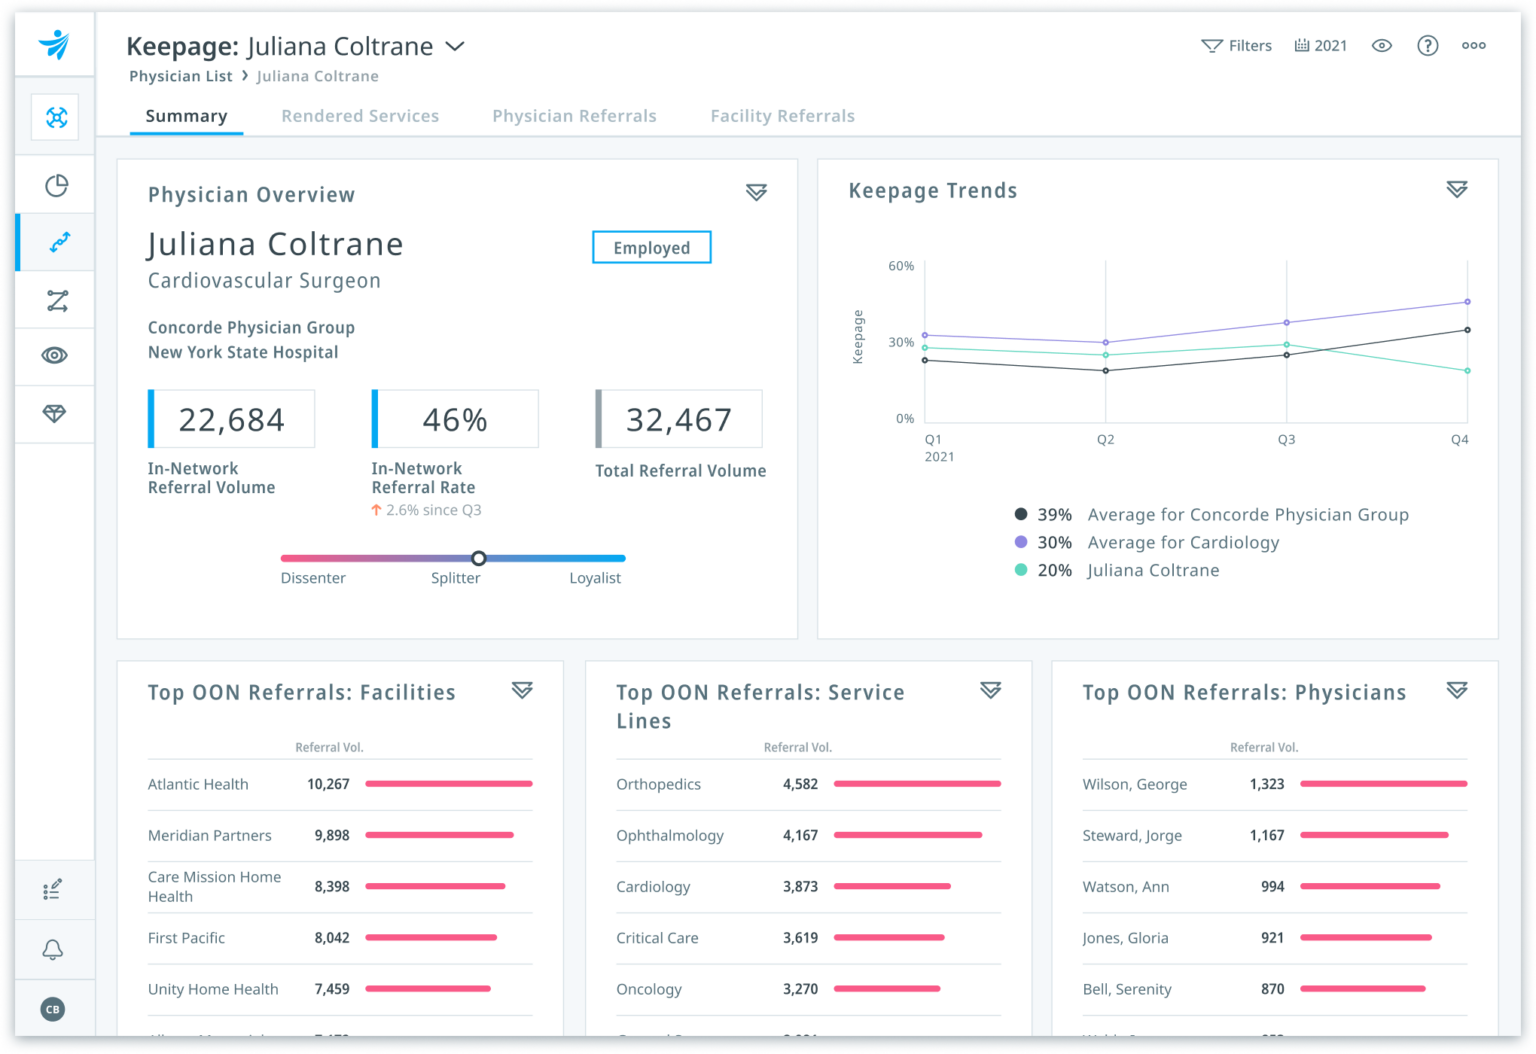Viewport: 1536px width, 1054px height.
Task: Open notifications via the bell icon
Action: coord(54,949)
